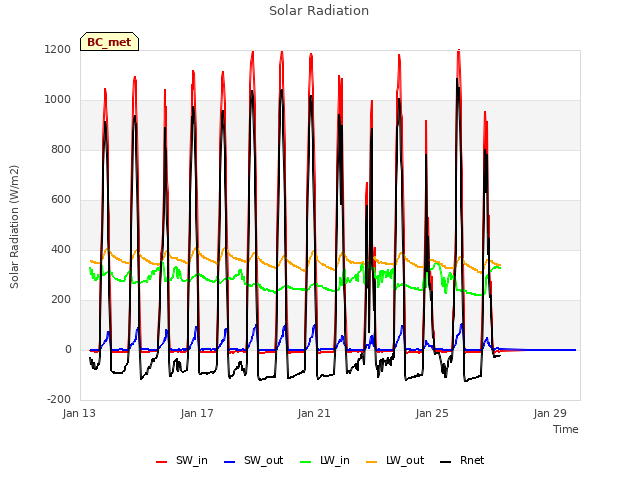
Task: Toggle the SW_in legend entry
Action: pos(182,460)
